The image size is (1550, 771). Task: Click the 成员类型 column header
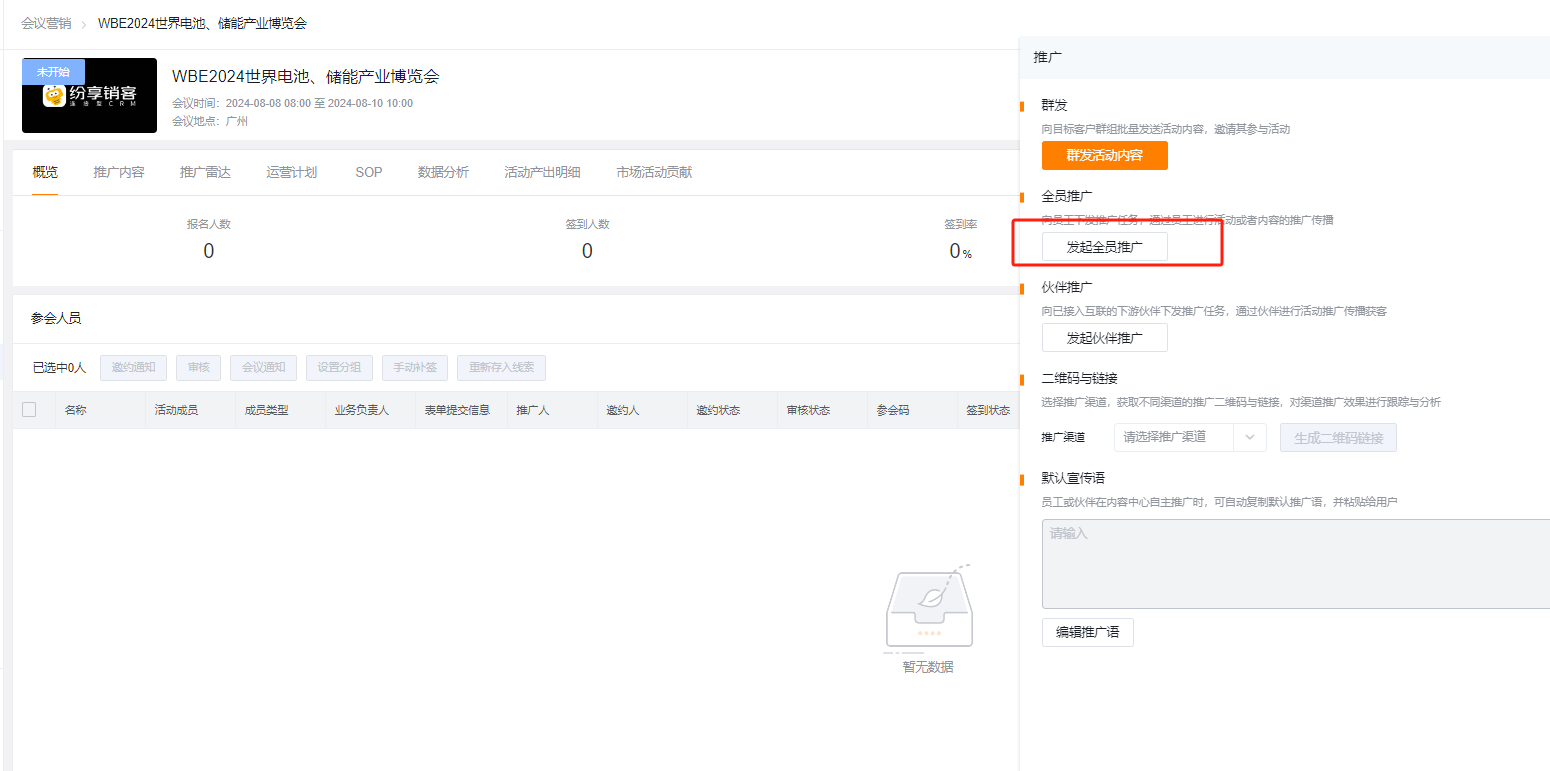pyautogui.click(x=266, y=410)
